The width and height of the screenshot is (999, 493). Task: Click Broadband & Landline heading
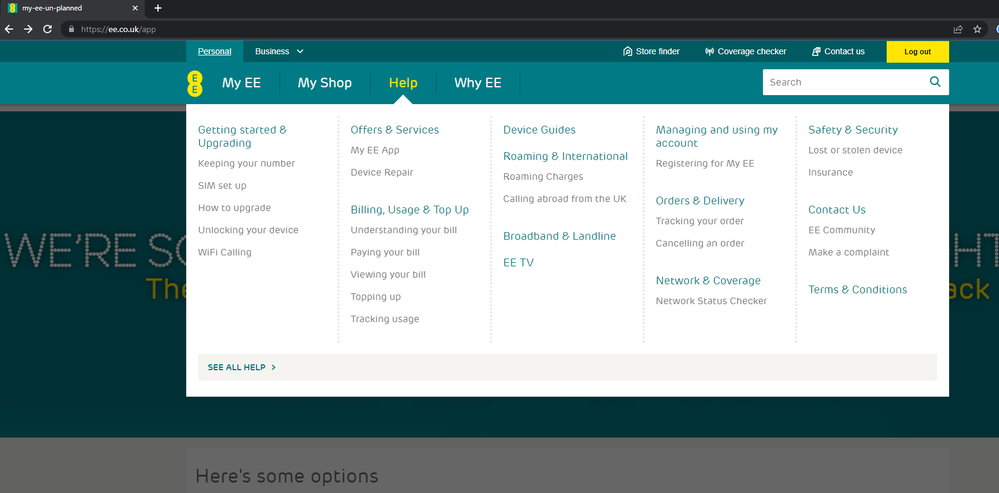coord(560,236)
